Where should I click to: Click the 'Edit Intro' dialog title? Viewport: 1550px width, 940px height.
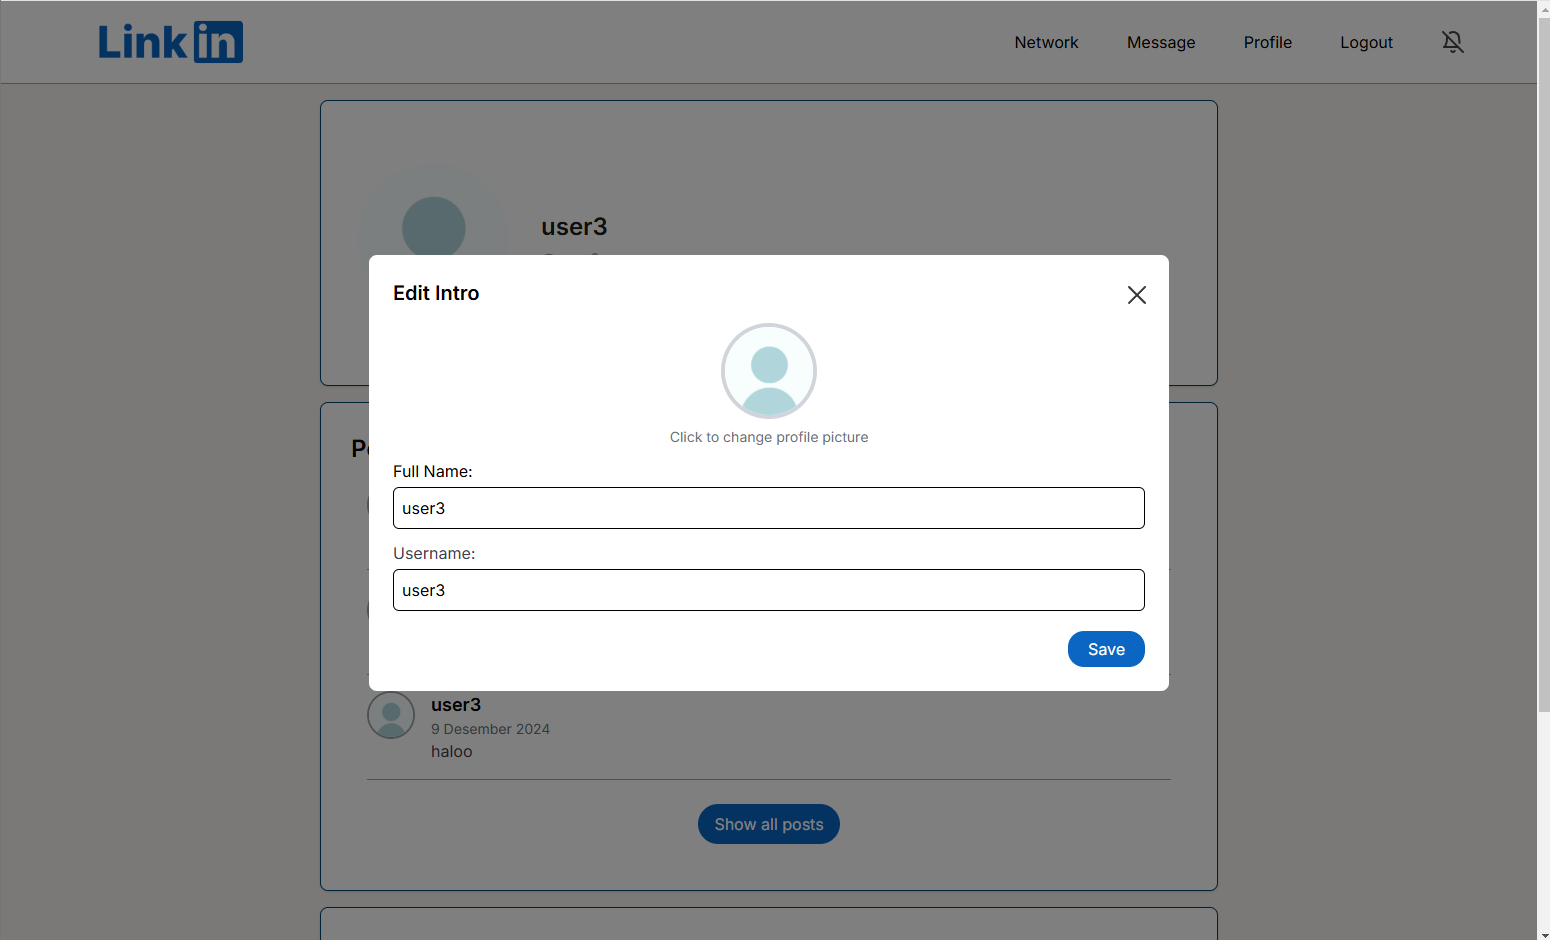(x=436, y=293)
